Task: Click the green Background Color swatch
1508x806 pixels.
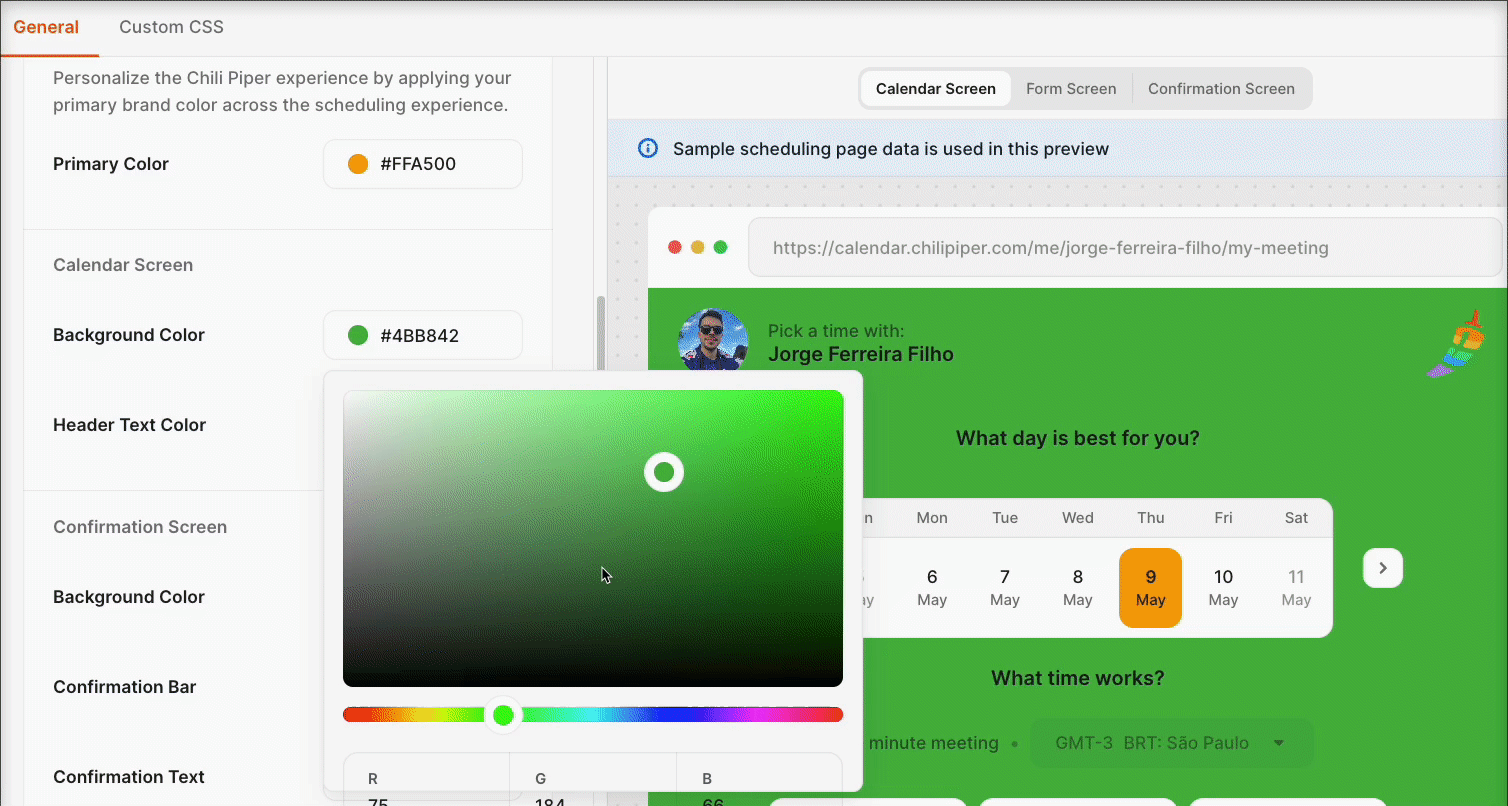Action: [358, 335]
